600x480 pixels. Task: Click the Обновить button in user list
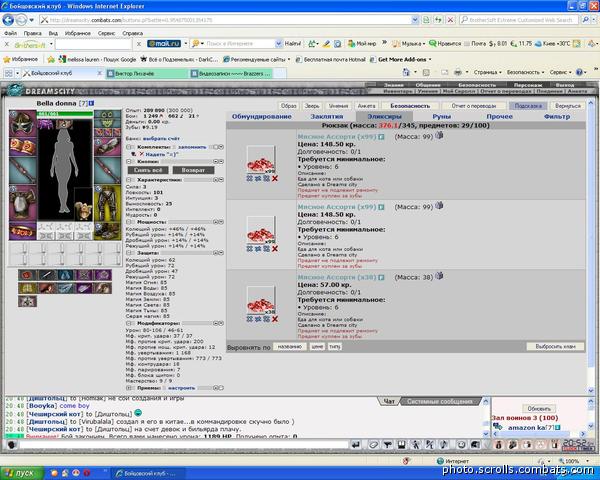539,409
